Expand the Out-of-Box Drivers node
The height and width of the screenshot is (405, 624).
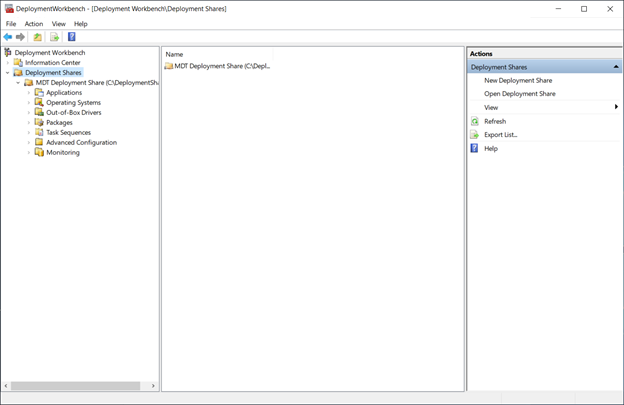[29, 113]
